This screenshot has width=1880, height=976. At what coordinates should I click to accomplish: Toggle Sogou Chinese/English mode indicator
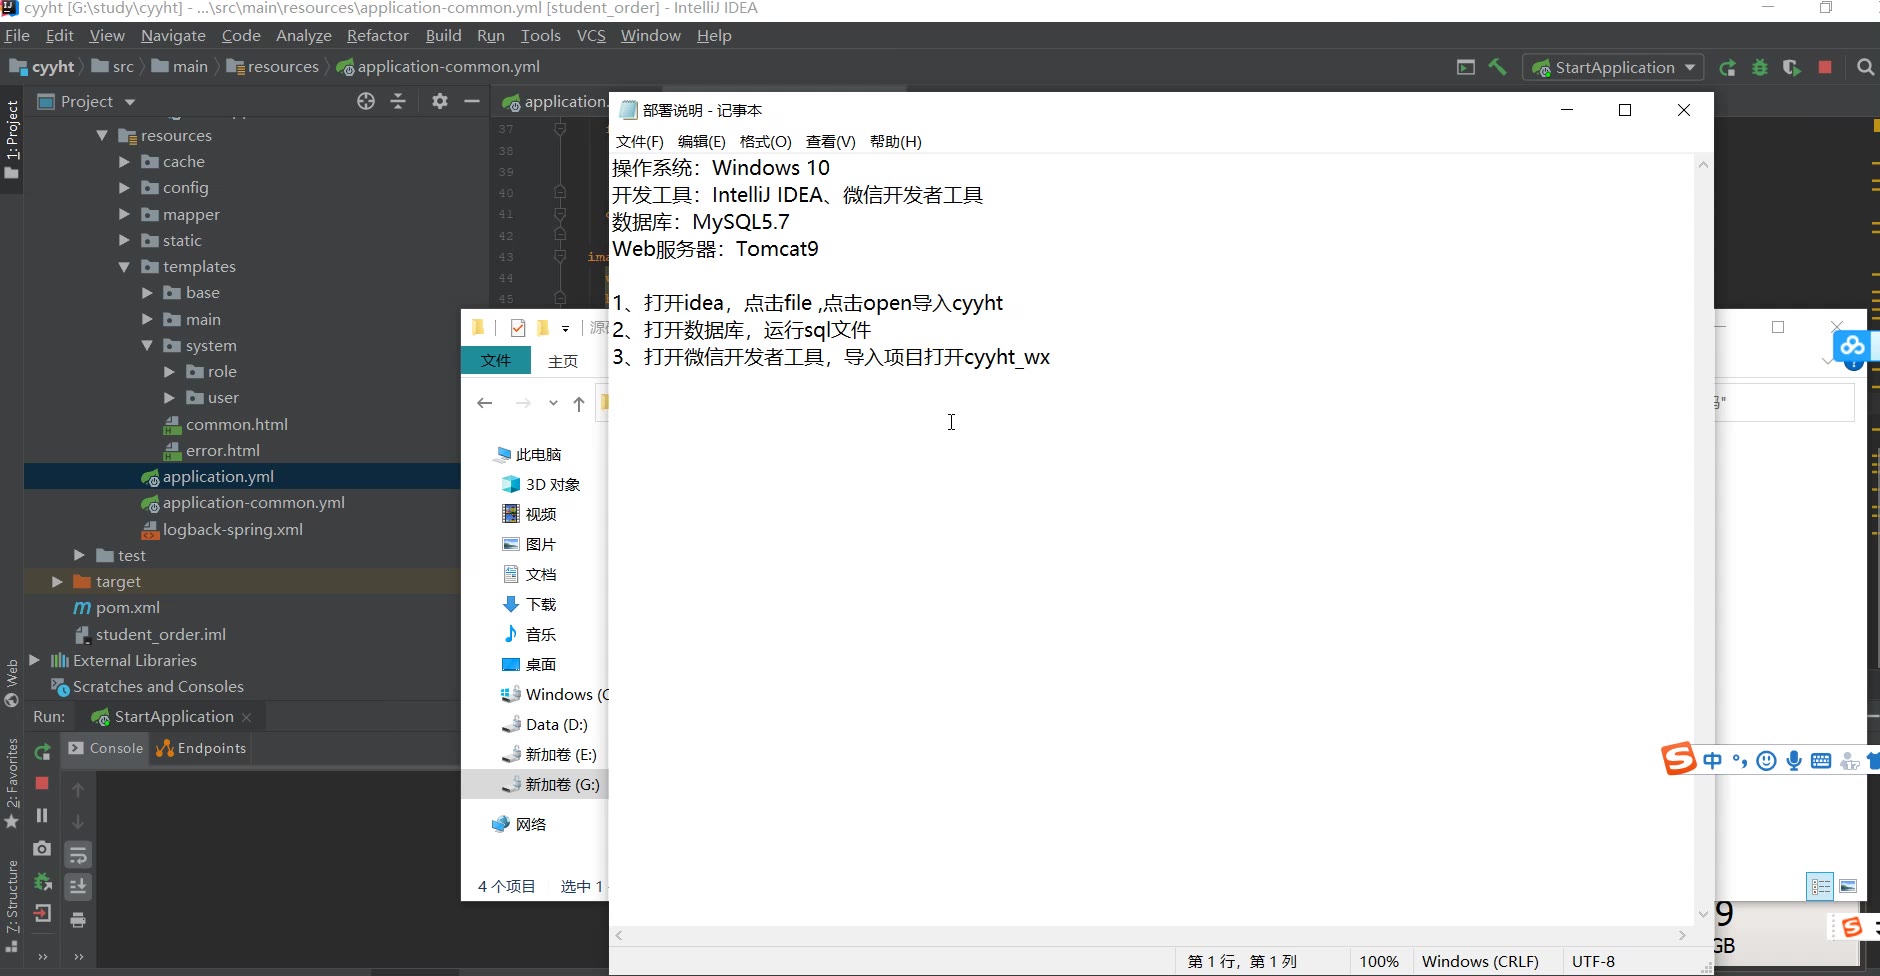click(1713, 761)
